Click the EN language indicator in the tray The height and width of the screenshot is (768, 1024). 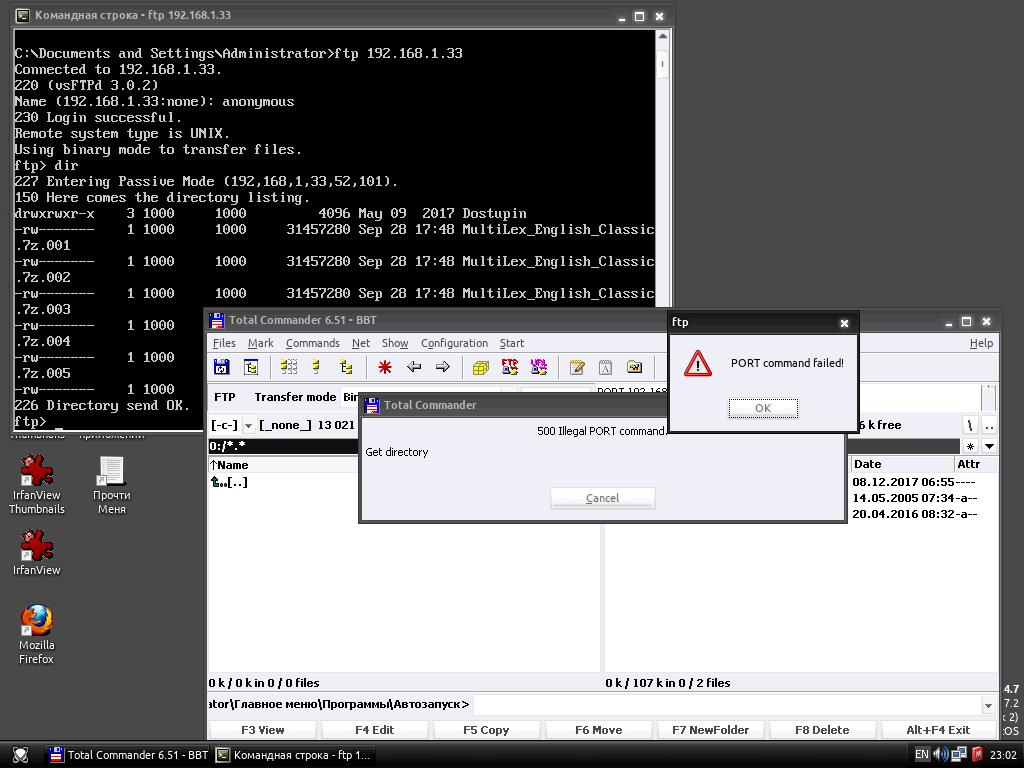(x=921, y=755)
